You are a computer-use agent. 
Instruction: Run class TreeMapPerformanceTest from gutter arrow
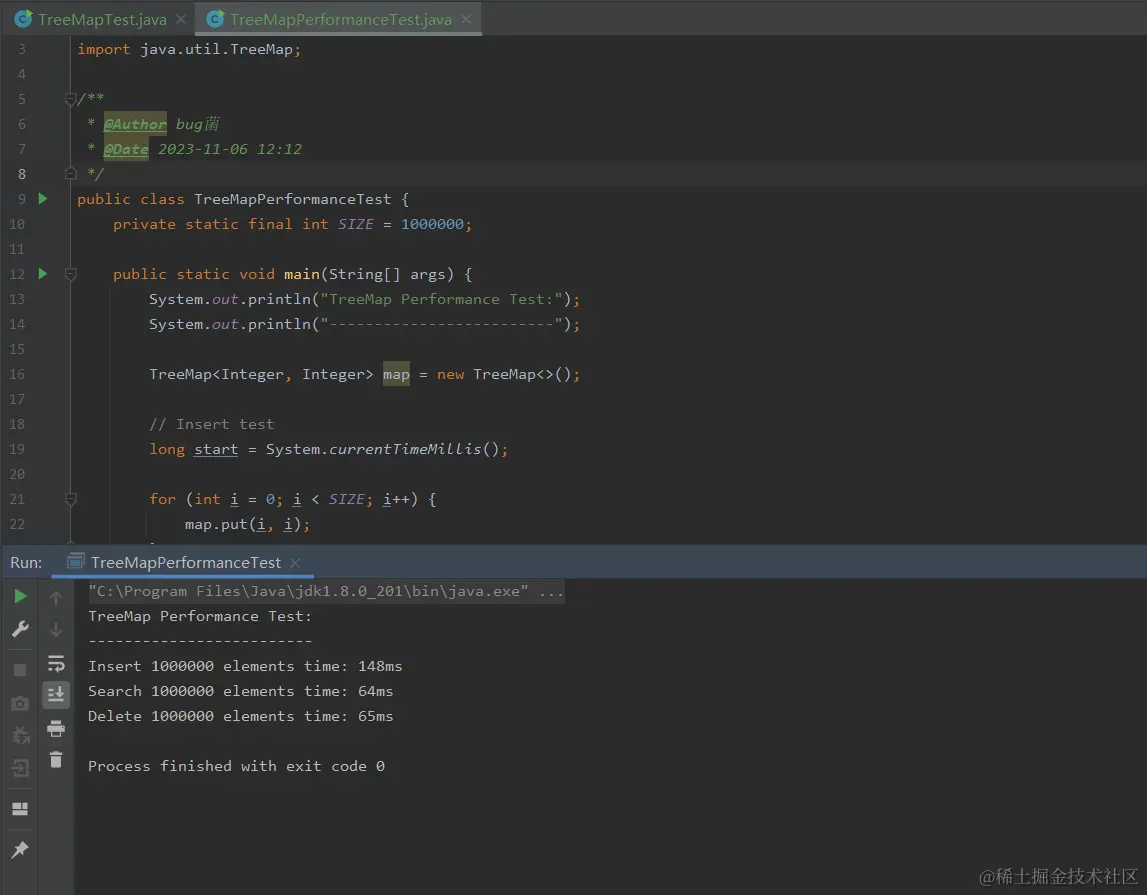pyautogui.click(x=42, y=199)
